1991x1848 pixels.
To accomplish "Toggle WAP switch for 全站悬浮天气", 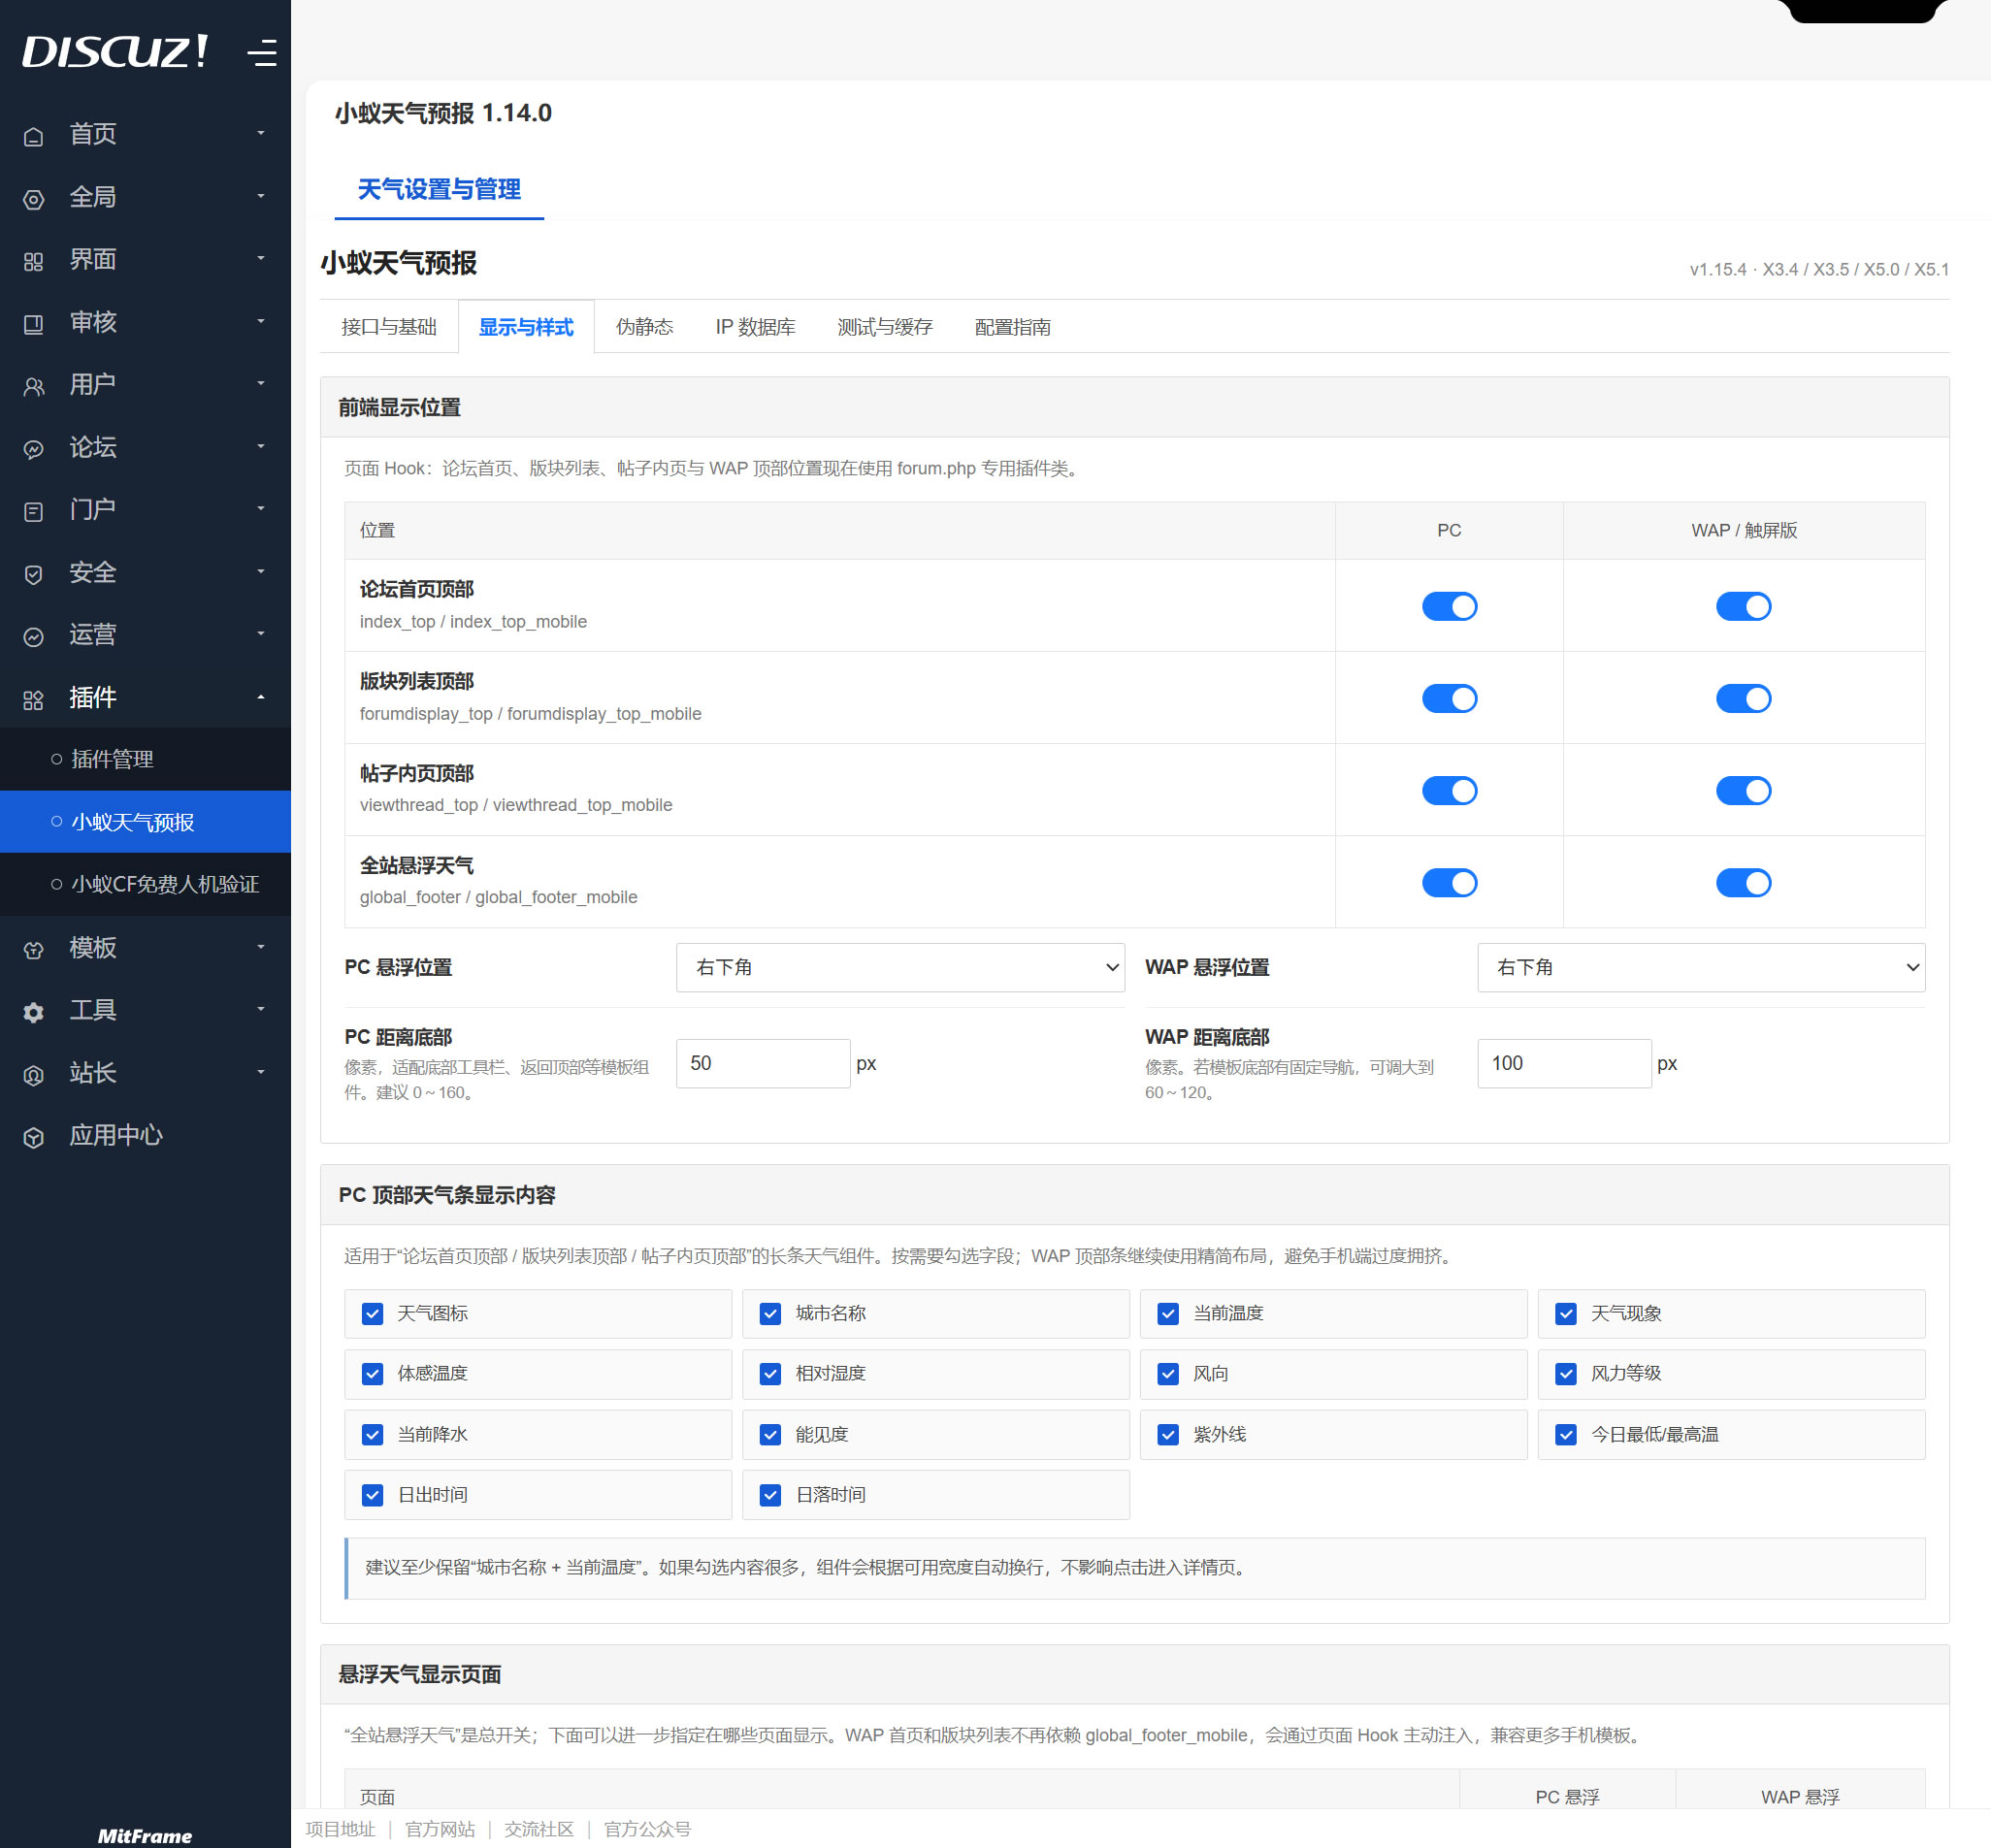I will [x=1743, y=882].
